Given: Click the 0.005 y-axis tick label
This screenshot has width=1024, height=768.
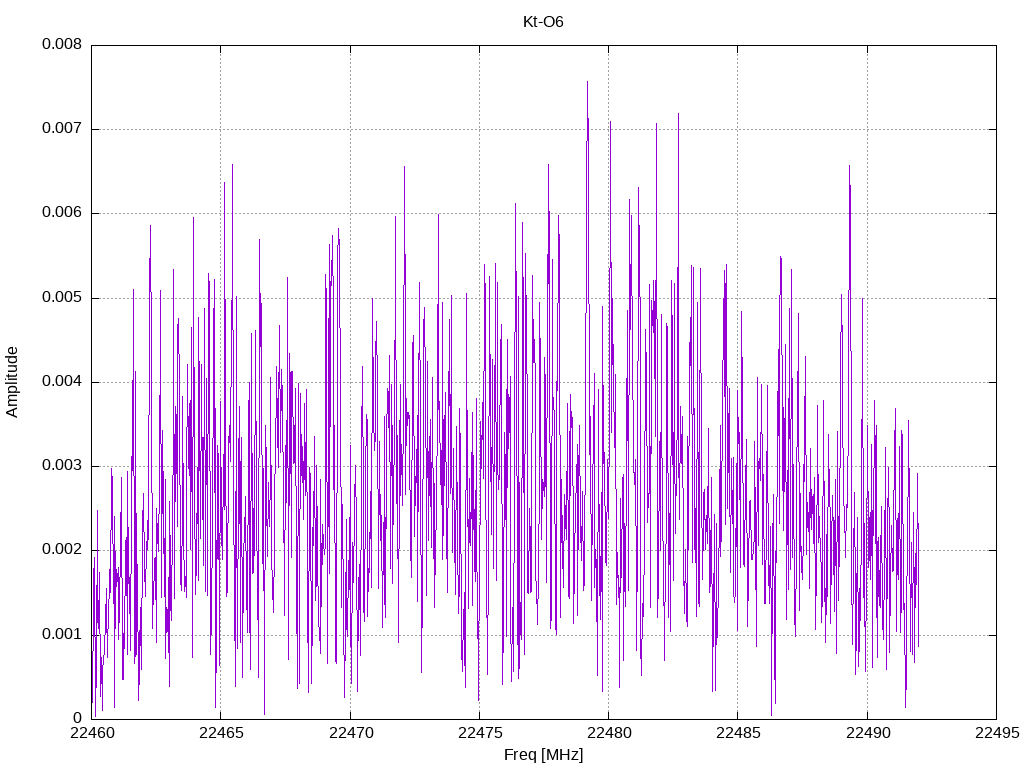Looking at the screenshot, I should [x=62, y=298].
